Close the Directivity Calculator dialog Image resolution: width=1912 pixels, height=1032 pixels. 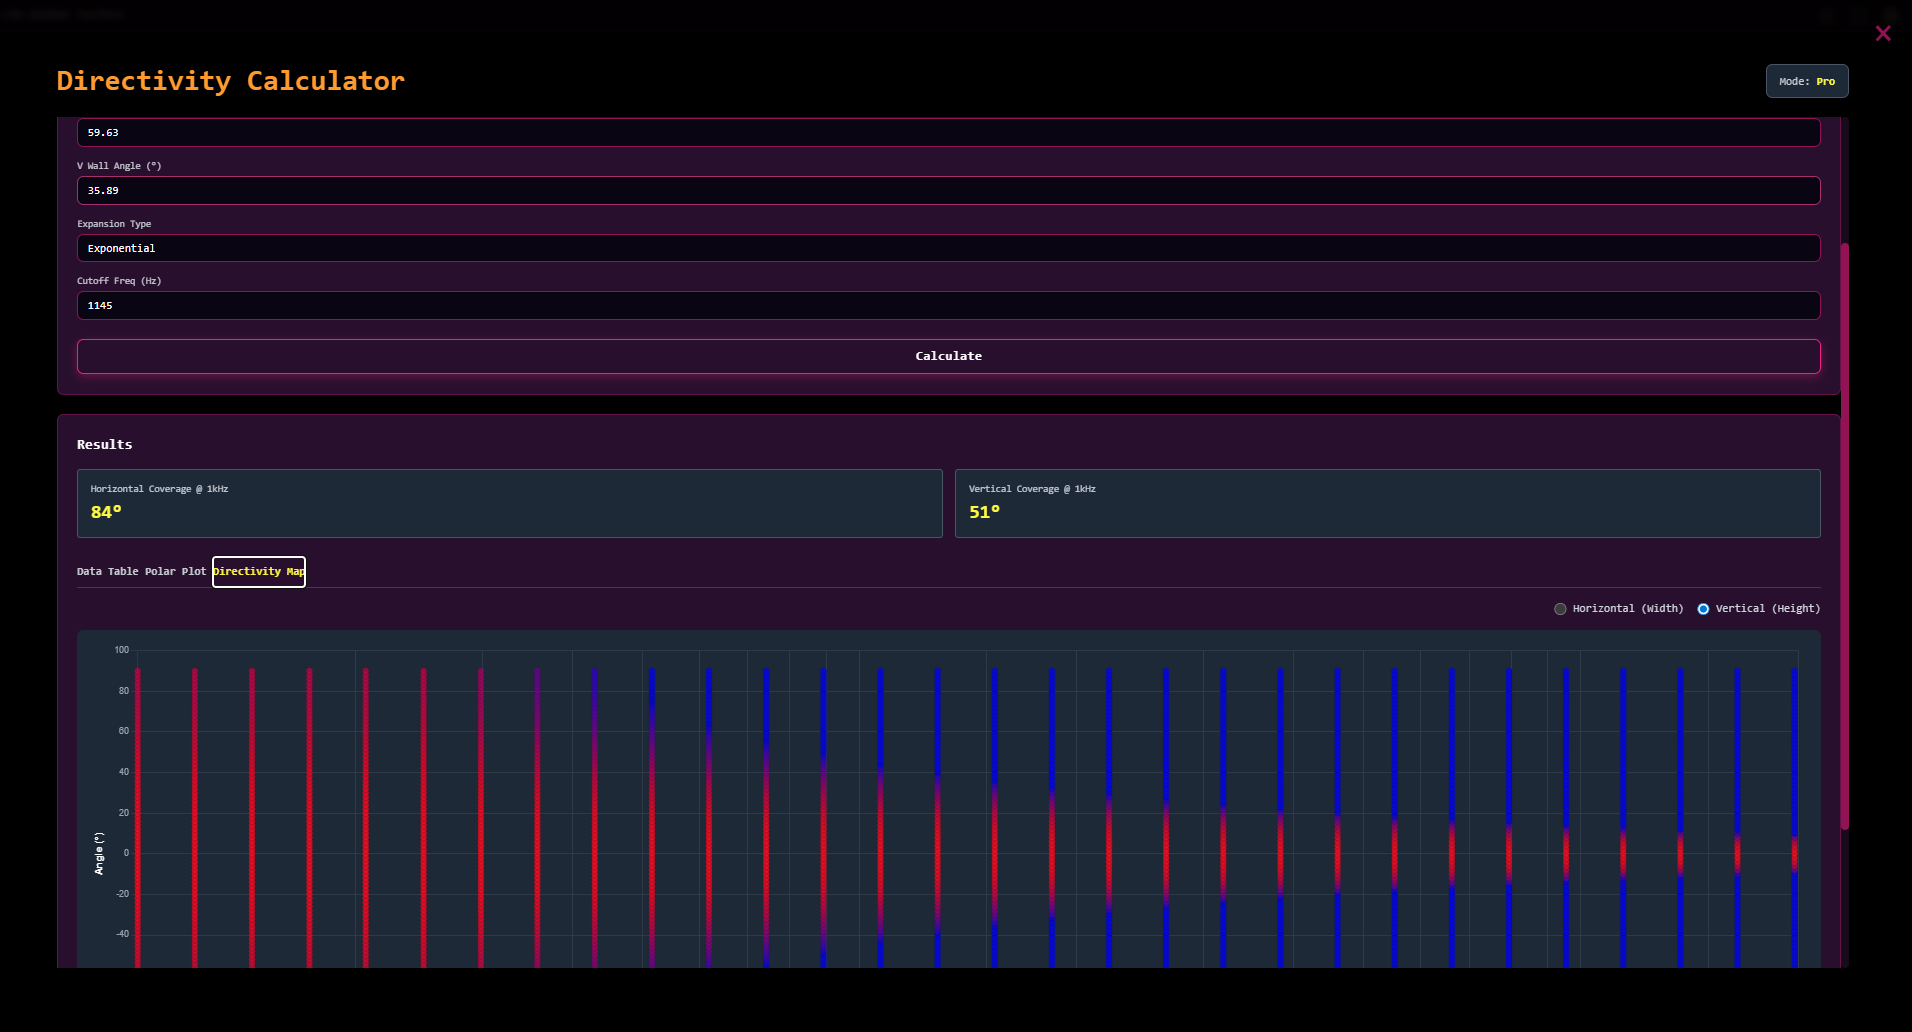pos(1883,34)
